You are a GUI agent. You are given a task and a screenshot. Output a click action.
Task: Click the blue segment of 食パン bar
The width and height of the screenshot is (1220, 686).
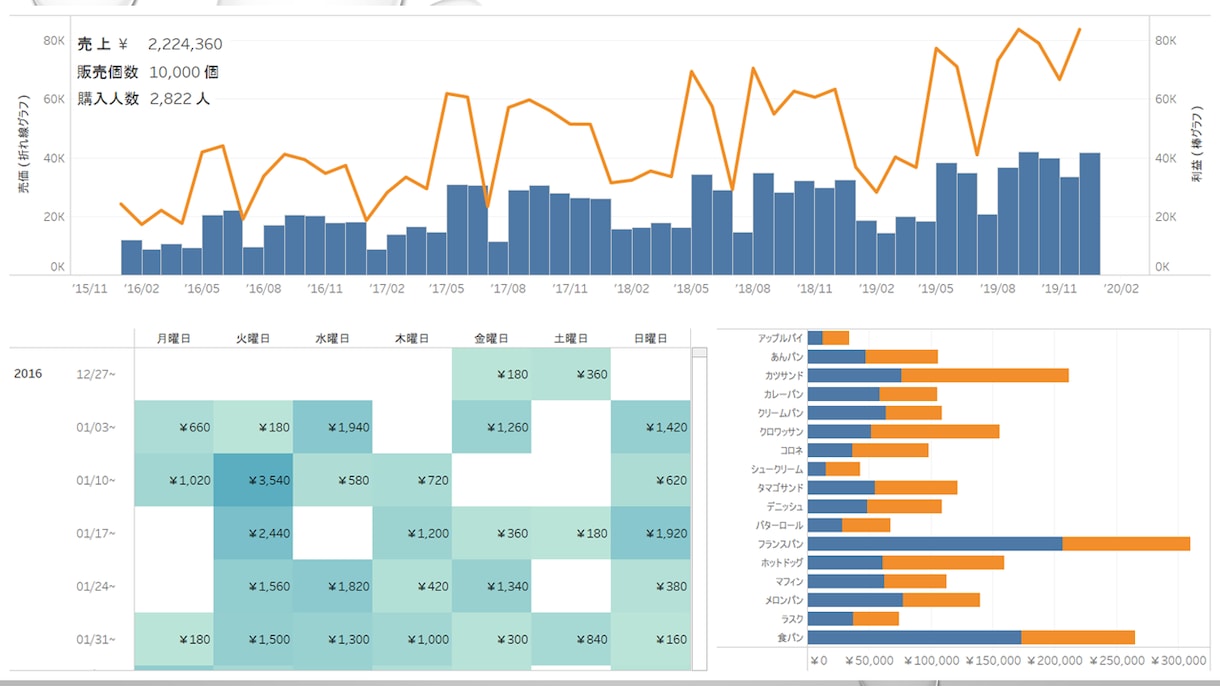pos(914,637)
